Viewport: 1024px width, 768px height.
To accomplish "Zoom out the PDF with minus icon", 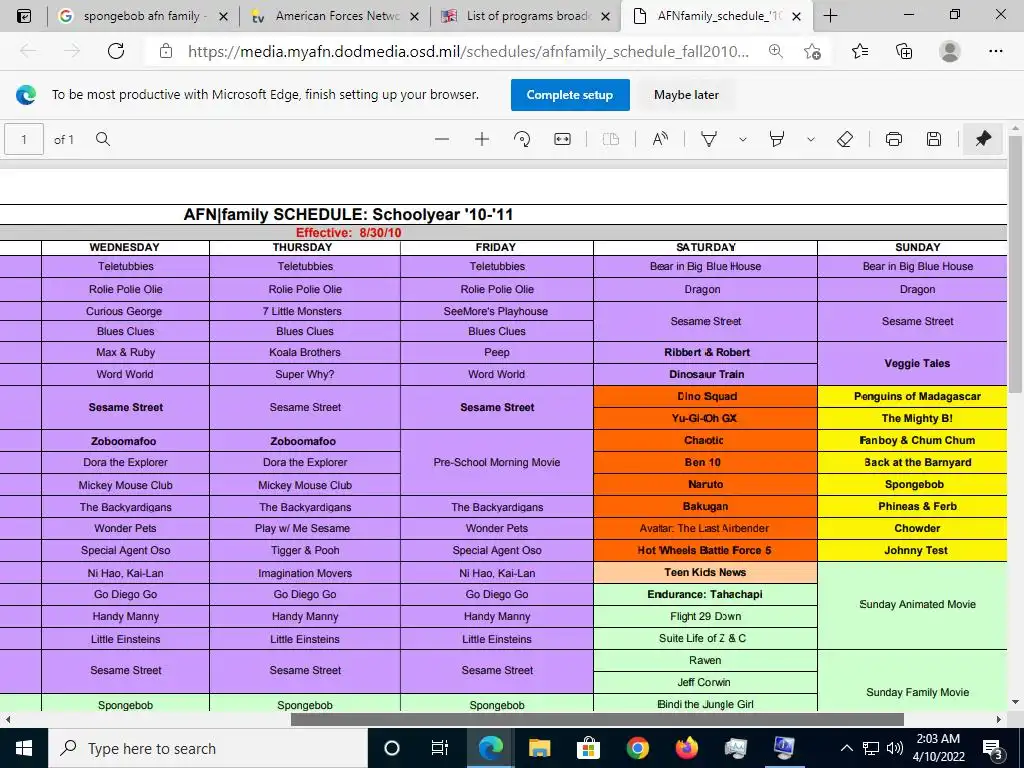I will [x=442, y=139].
